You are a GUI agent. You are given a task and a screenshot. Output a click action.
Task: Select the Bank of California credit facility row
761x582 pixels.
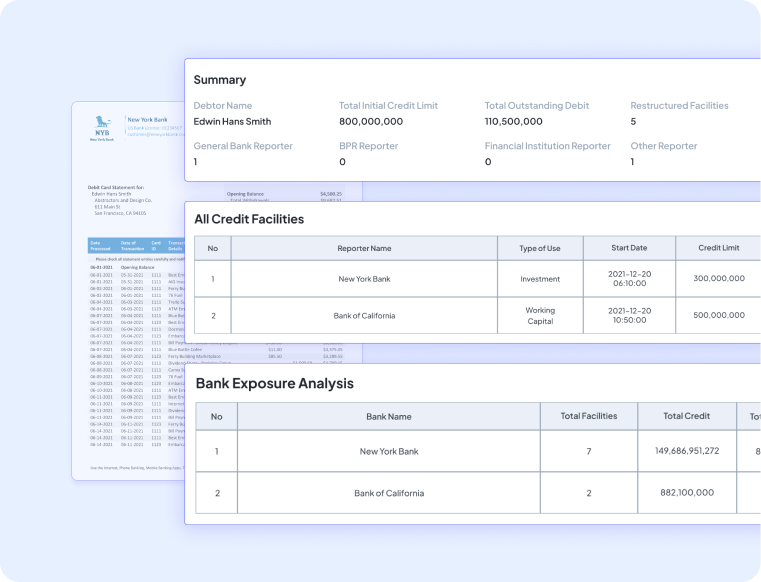[364, 316]
